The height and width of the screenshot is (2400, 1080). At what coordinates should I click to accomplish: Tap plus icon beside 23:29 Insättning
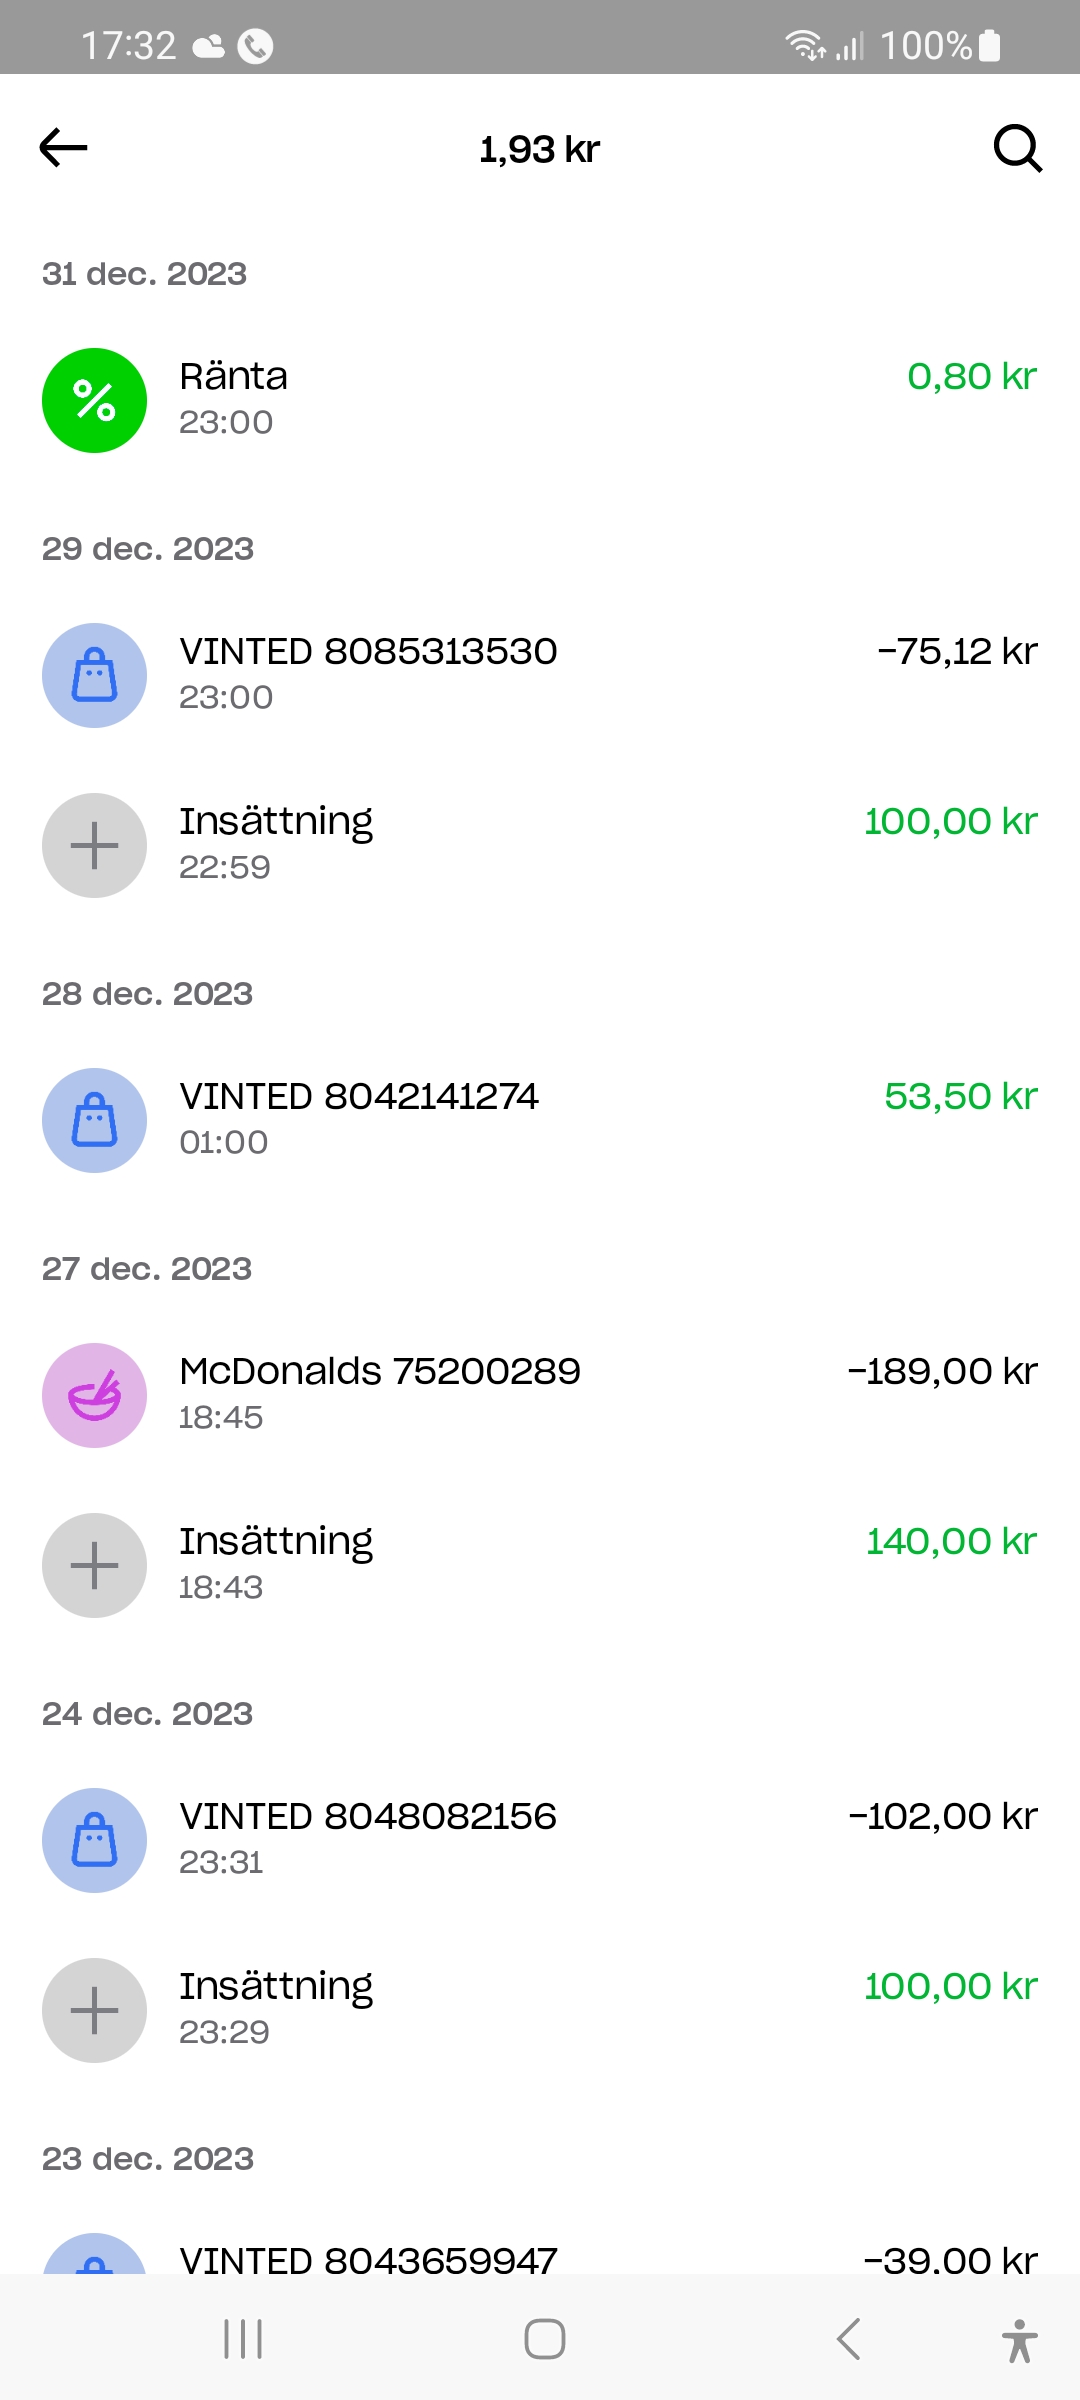click(x=95, y=2011)
